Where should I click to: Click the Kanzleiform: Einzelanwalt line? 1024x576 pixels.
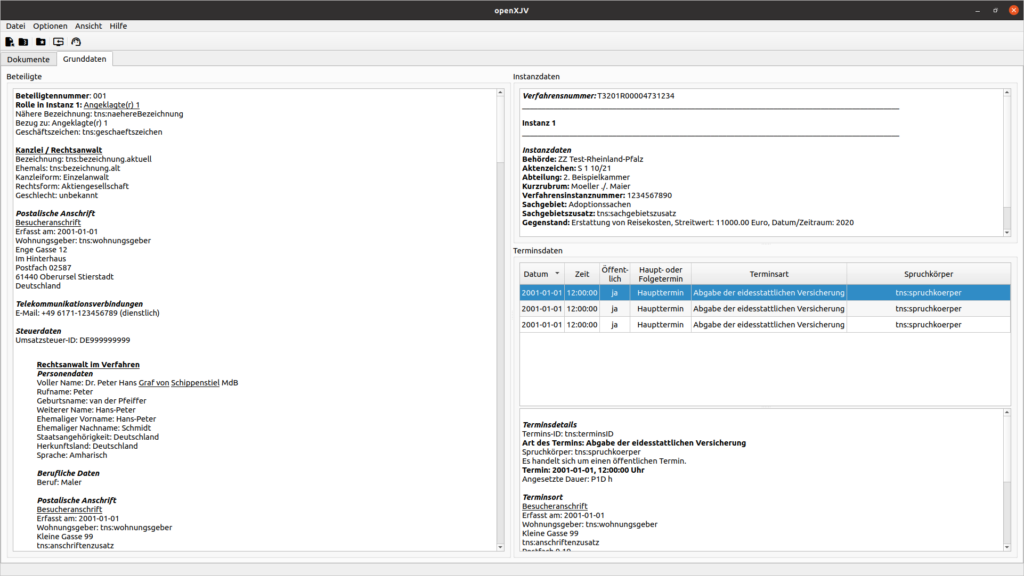(x=62, y=178)
